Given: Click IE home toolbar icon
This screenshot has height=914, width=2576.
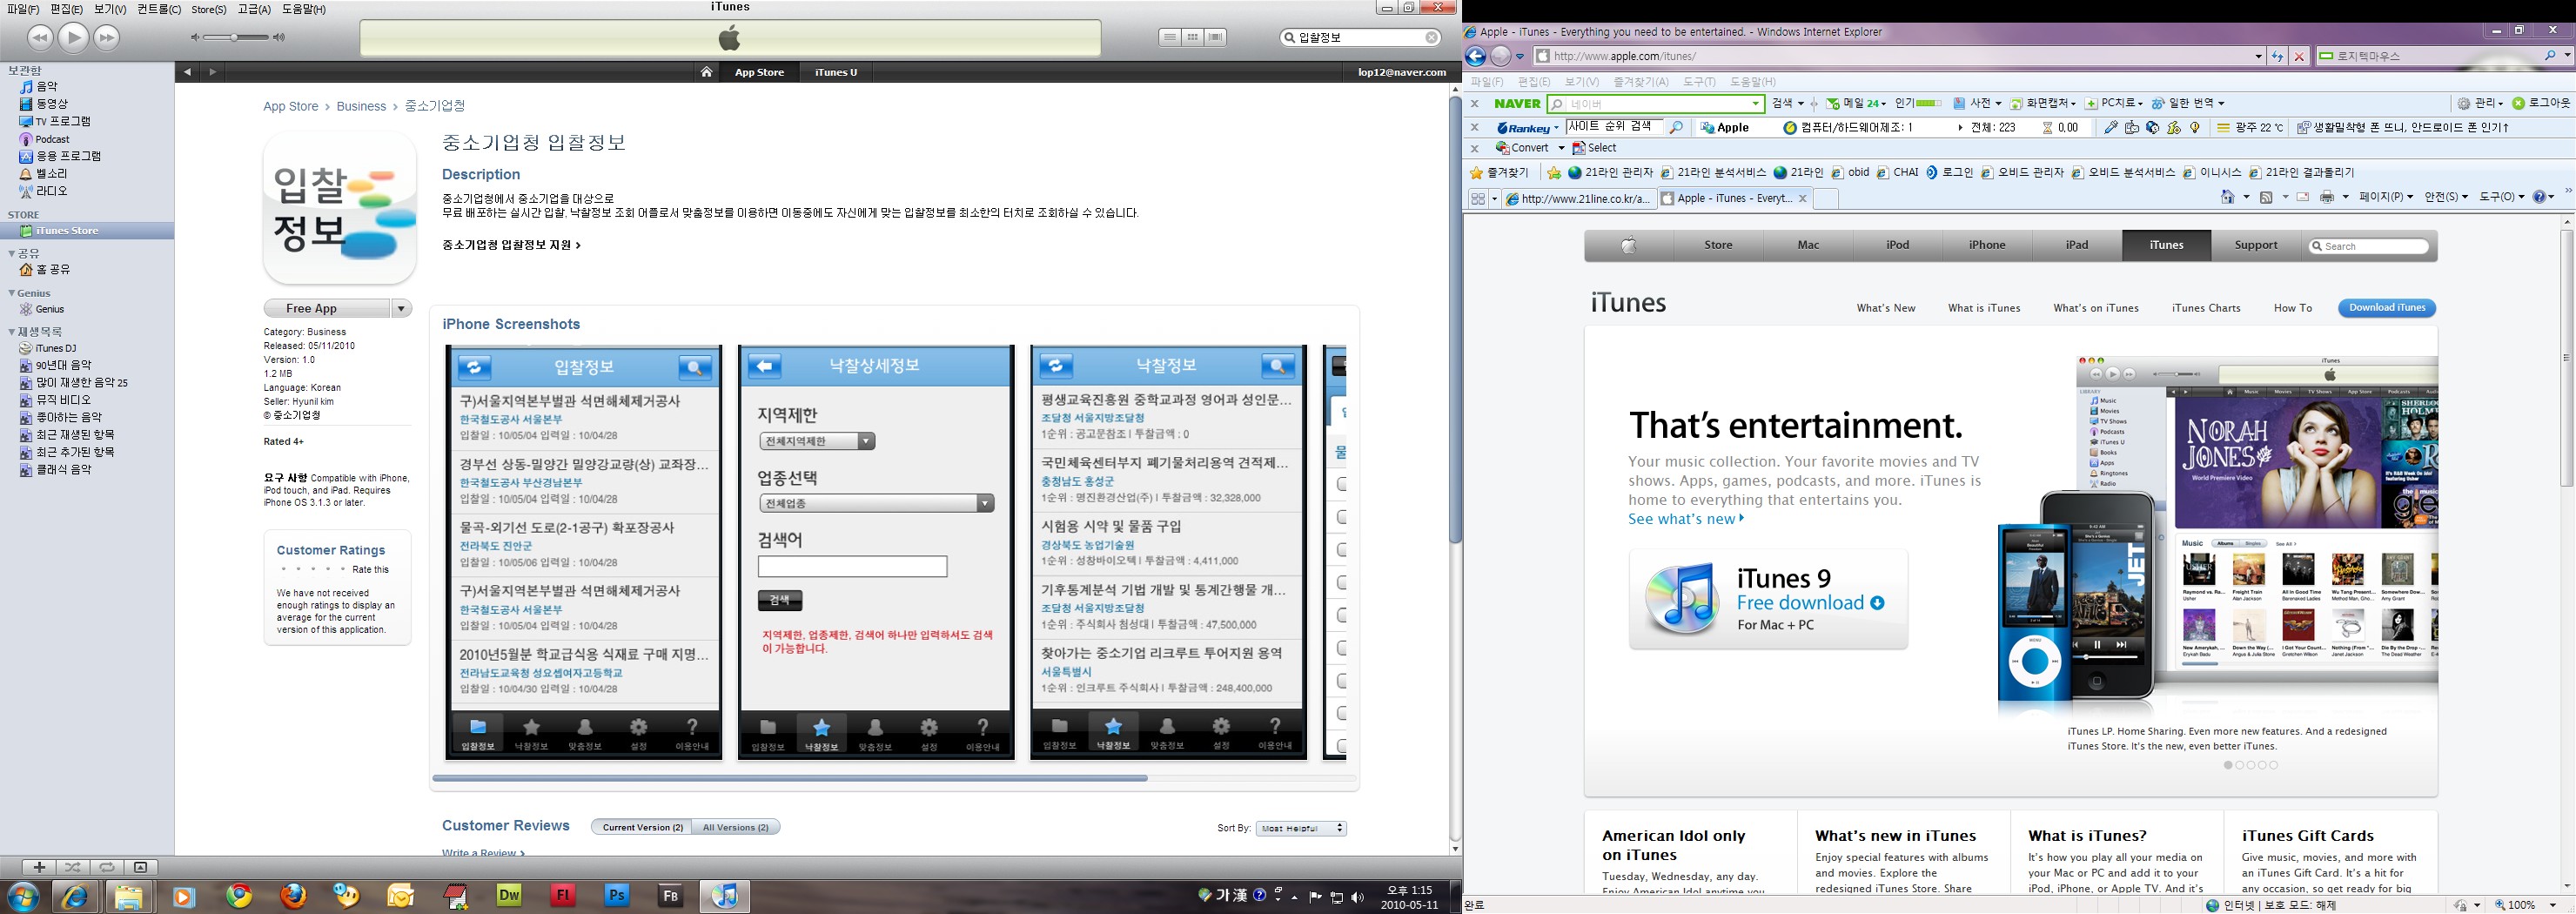Looking at the screenshot, I should (2227, 197).
